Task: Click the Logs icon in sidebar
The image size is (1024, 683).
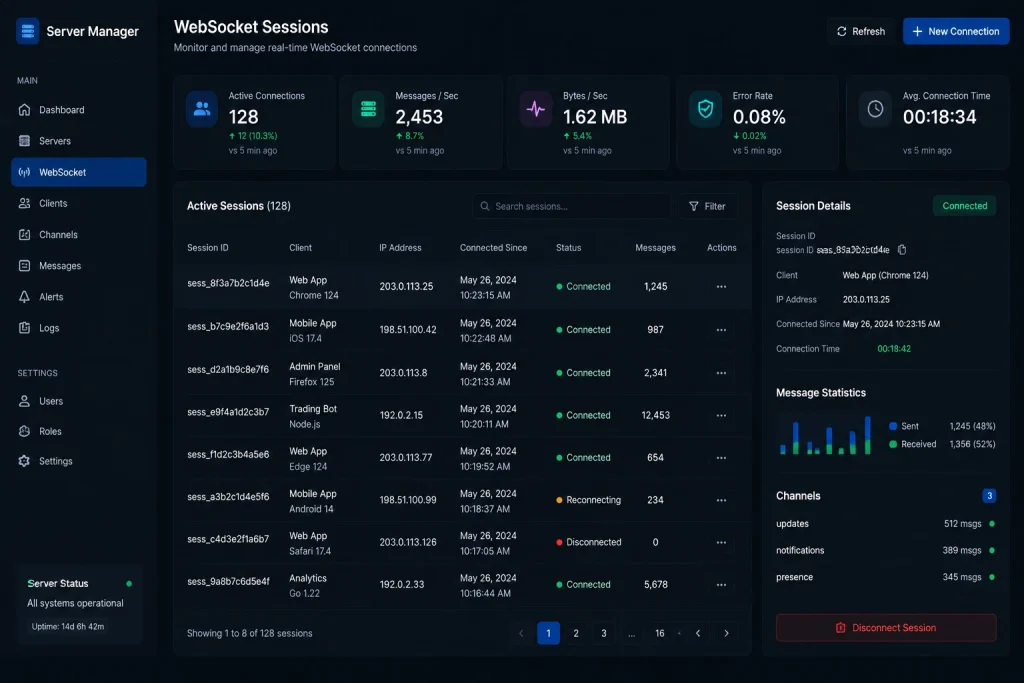Action: [24, 328]
